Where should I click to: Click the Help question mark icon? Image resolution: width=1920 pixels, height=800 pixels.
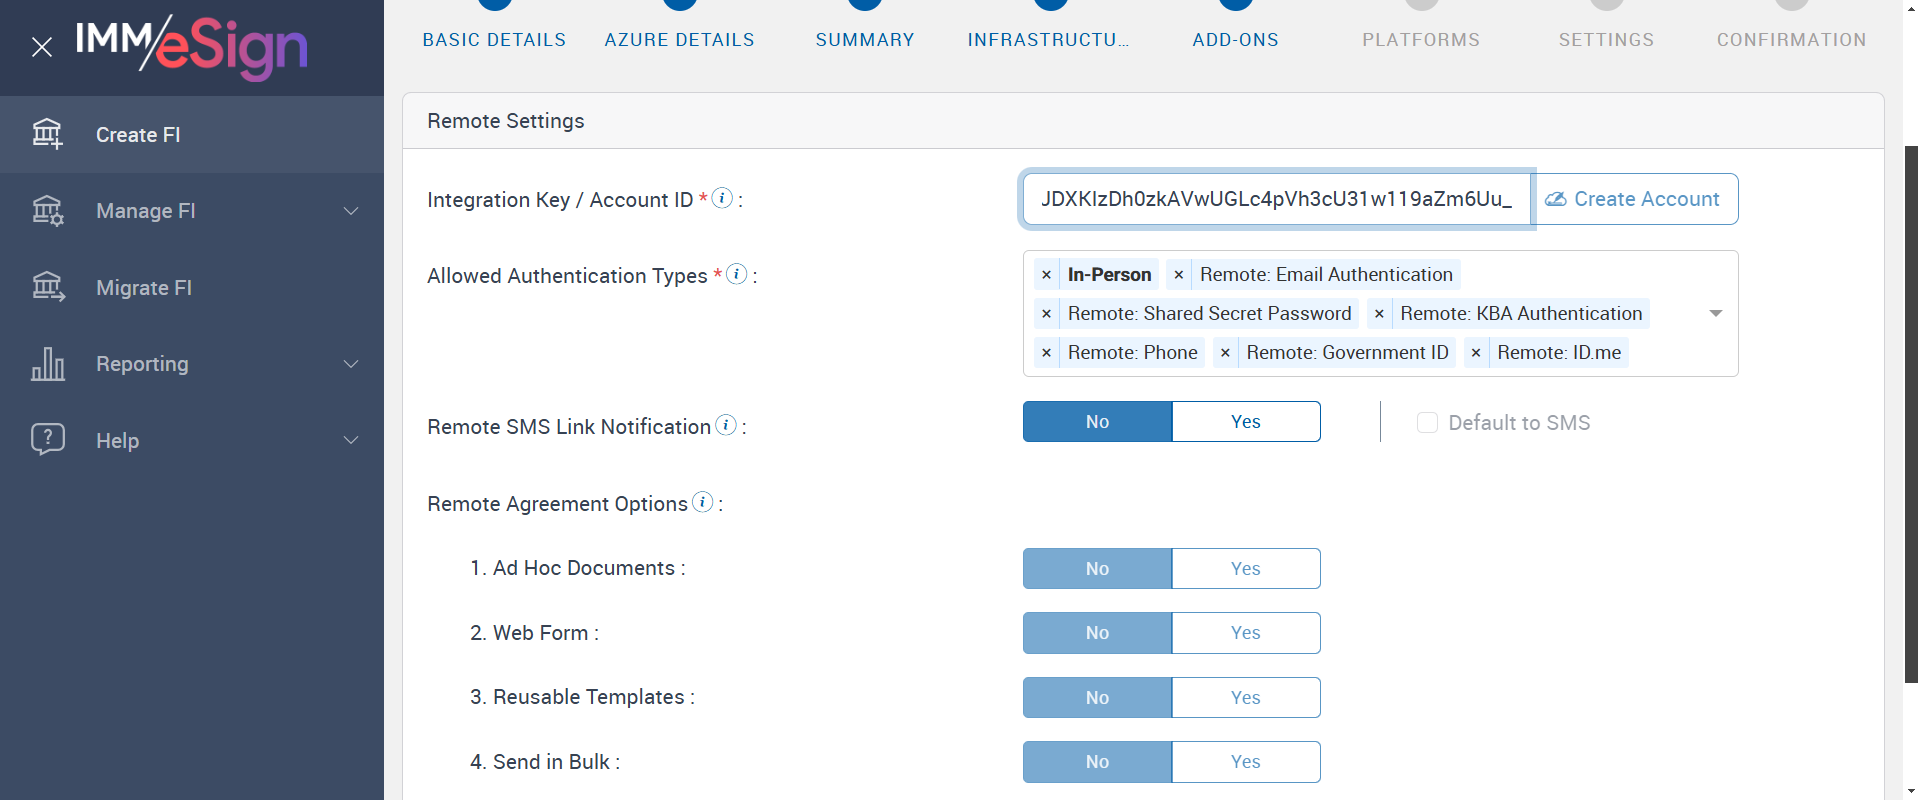47,440
